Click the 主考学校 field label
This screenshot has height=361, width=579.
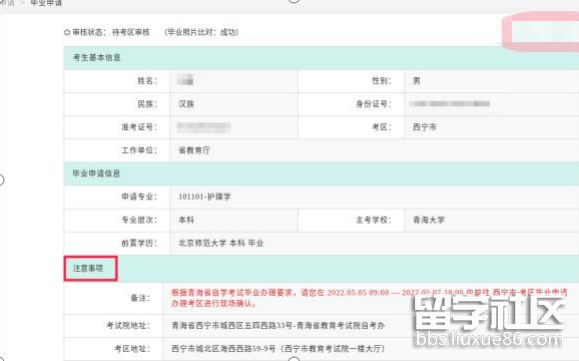373,220
